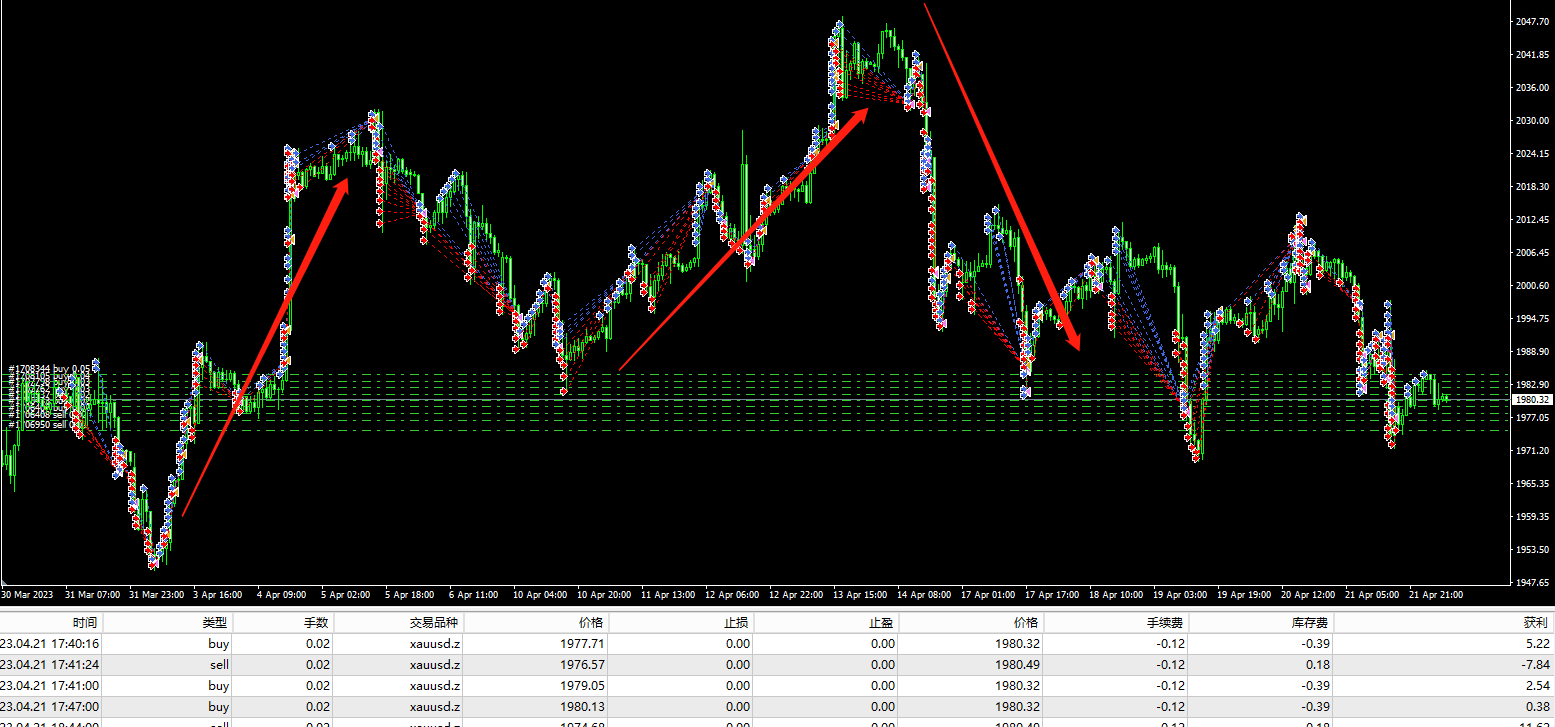Click the 2000.60 label on price scale
This screenshot has width=1555, height=727.
click(1533, 285)
